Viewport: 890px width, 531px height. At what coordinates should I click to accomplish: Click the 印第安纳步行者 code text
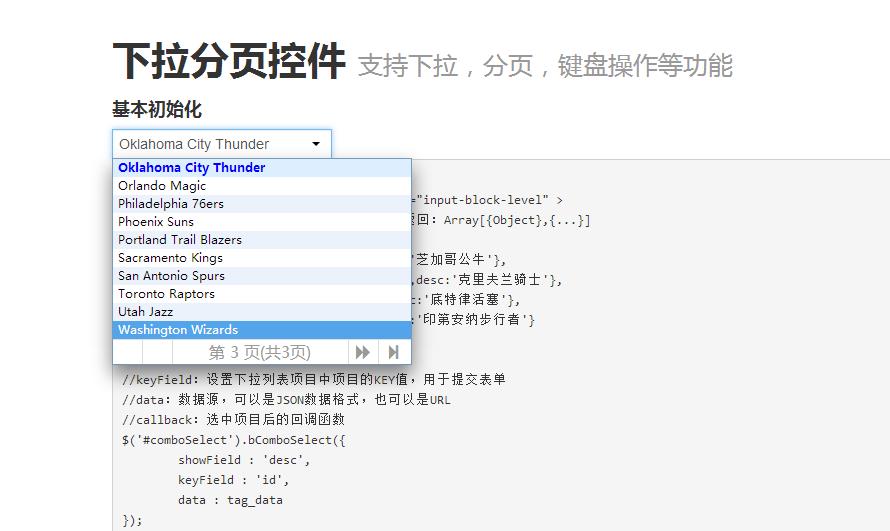pyautogui.click(x=472, y=319)
